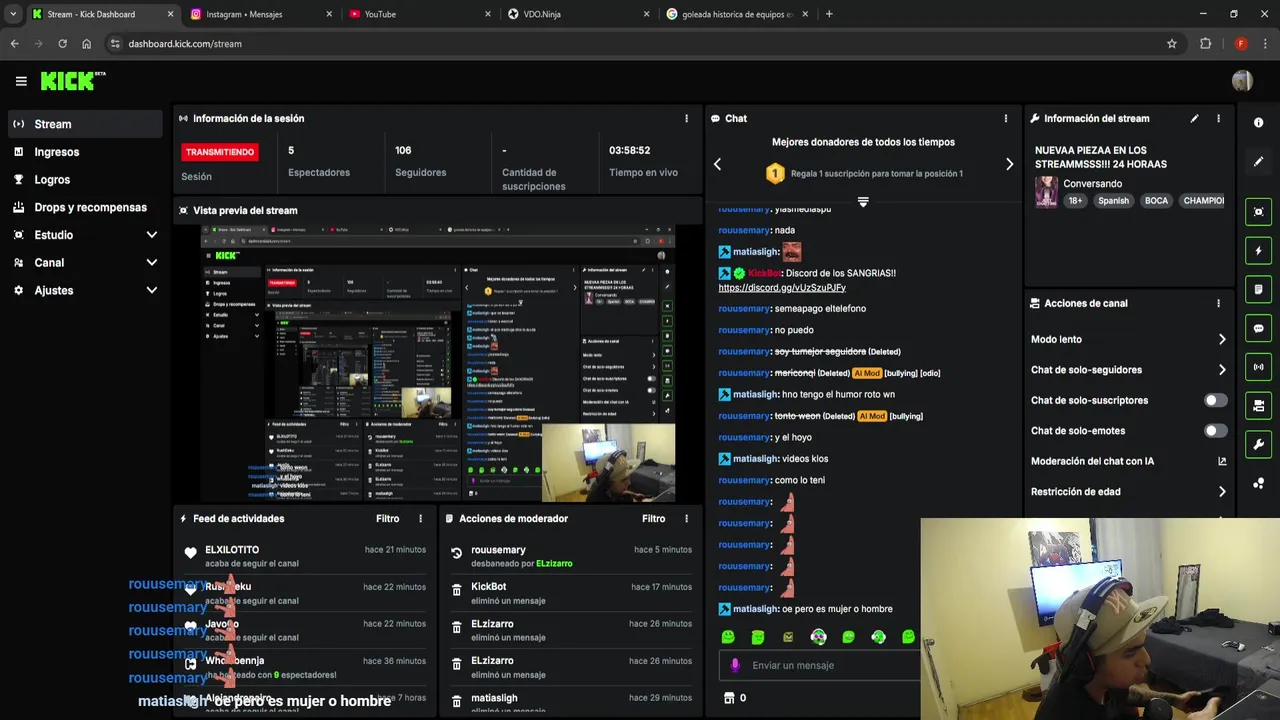
Task: Show the next top donors slide
Action: 1009,164
